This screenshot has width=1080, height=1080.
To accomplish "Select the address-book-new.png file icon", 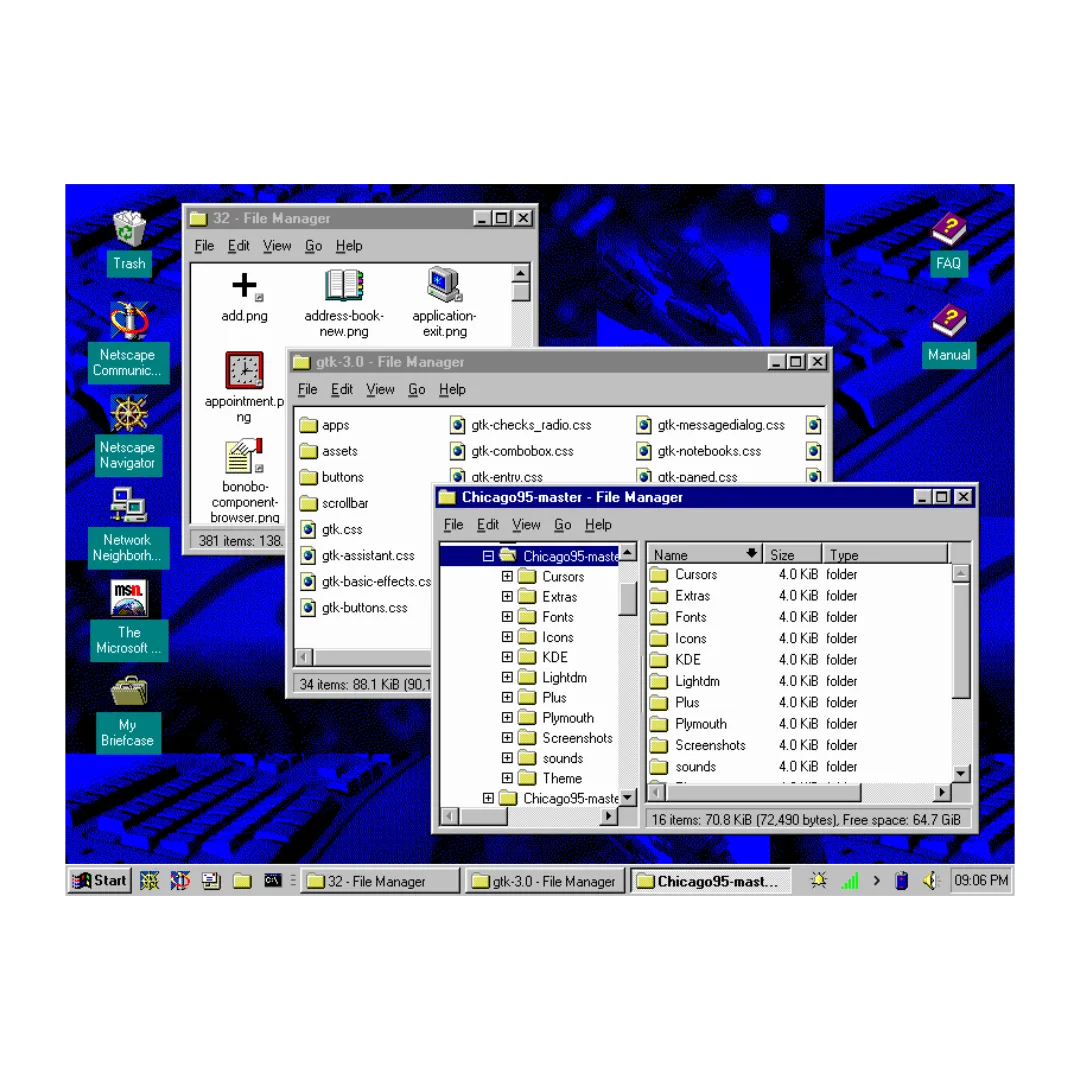I will (344, 285).
